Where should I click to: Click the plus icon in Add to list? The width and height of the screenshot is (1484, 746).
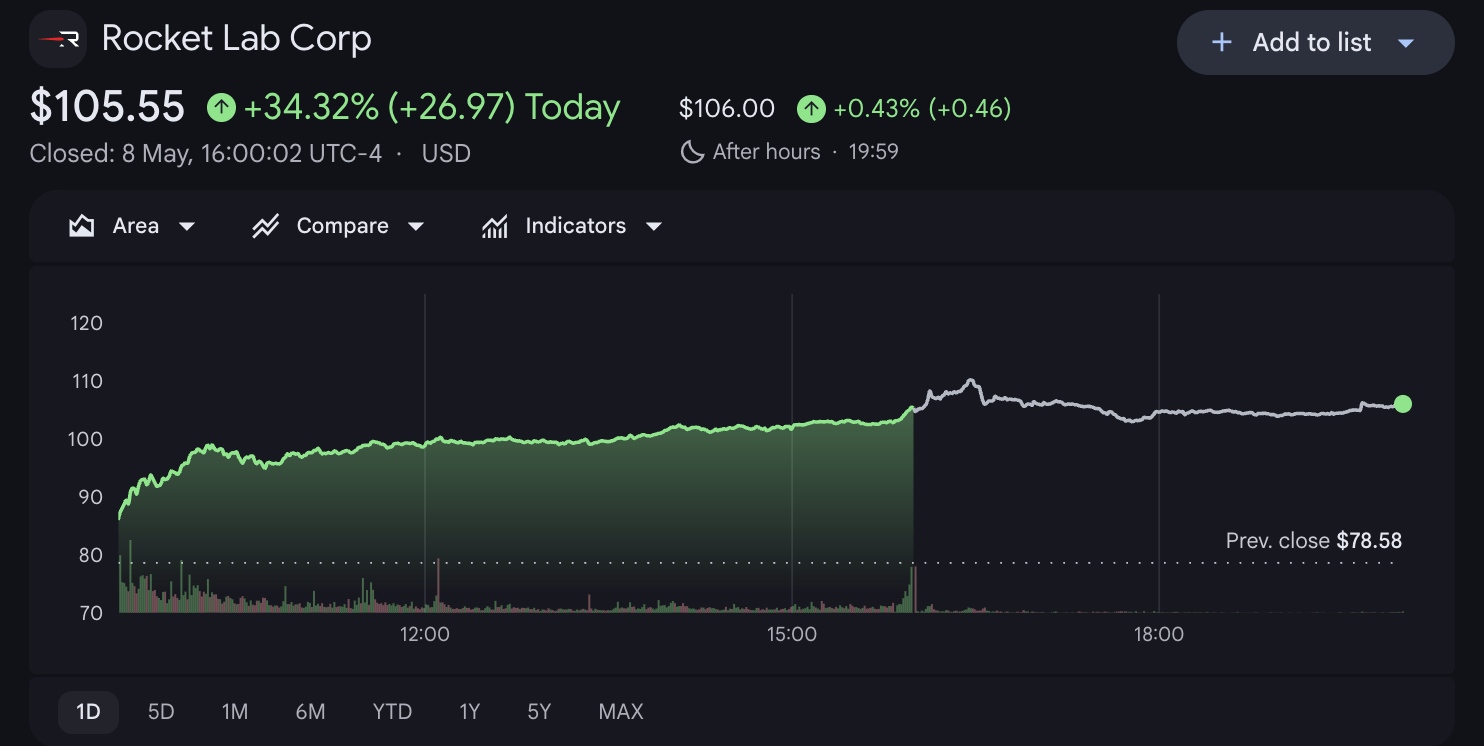coord(1221,42)
